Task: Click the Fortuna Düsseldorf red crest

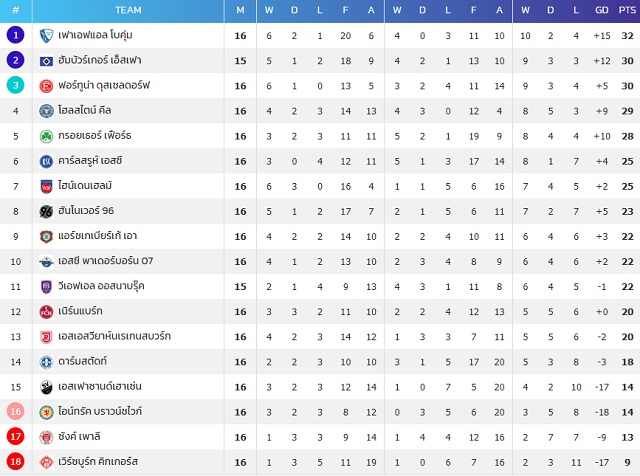Action: (46, 86)
